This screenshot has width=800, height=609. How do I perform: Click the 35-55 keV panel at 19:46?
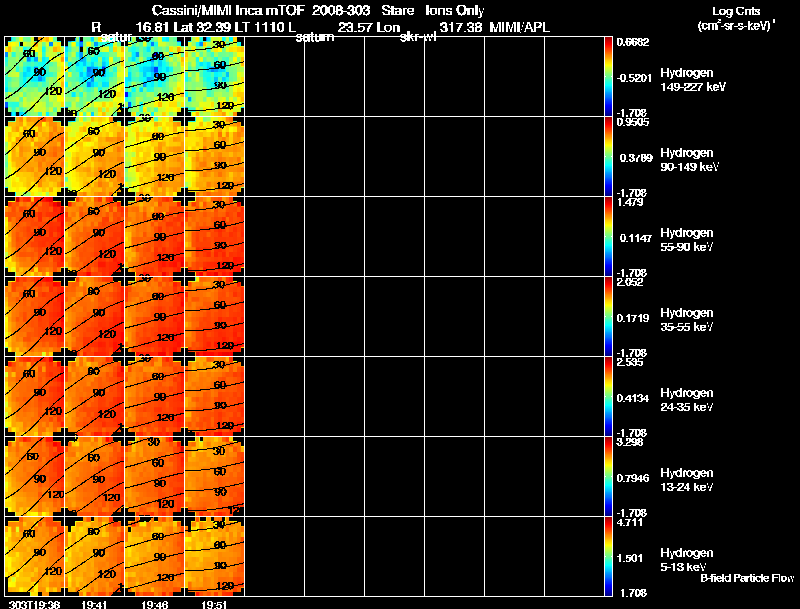click(154, 316)
